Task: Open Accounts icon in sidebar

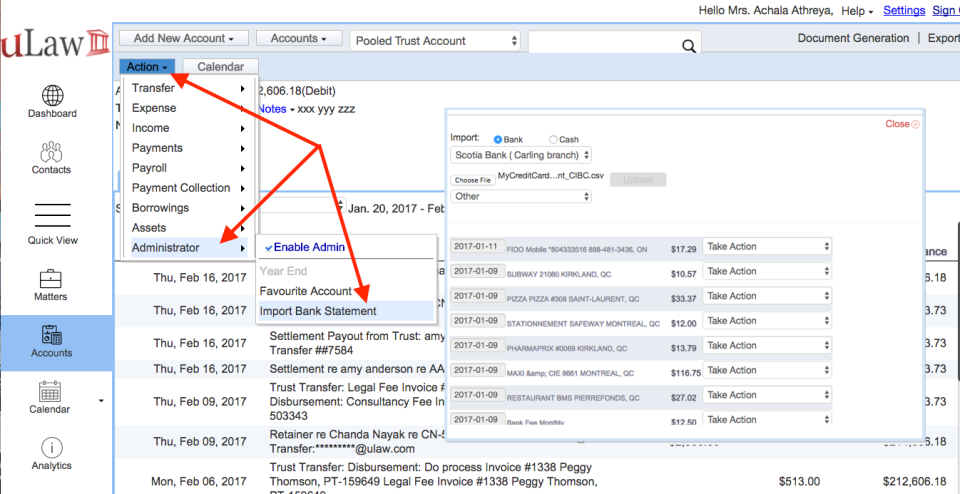Action: pos(51,335)
